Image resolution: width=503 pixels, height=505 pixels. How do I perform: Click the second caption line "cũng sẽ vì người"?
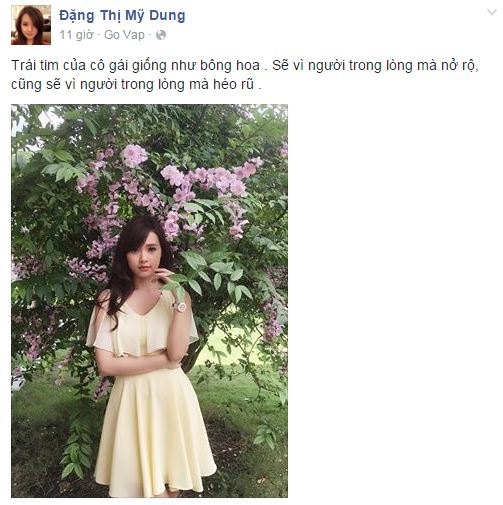point(136,84)
